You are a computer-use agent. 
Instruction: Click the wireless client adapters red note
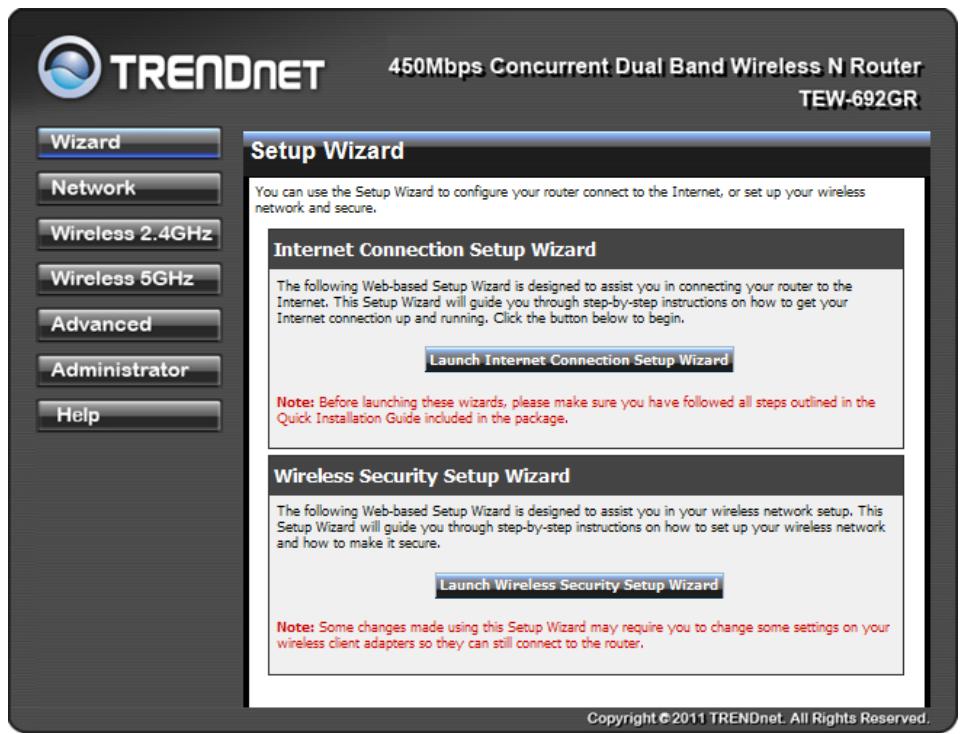tap(583, 635)
